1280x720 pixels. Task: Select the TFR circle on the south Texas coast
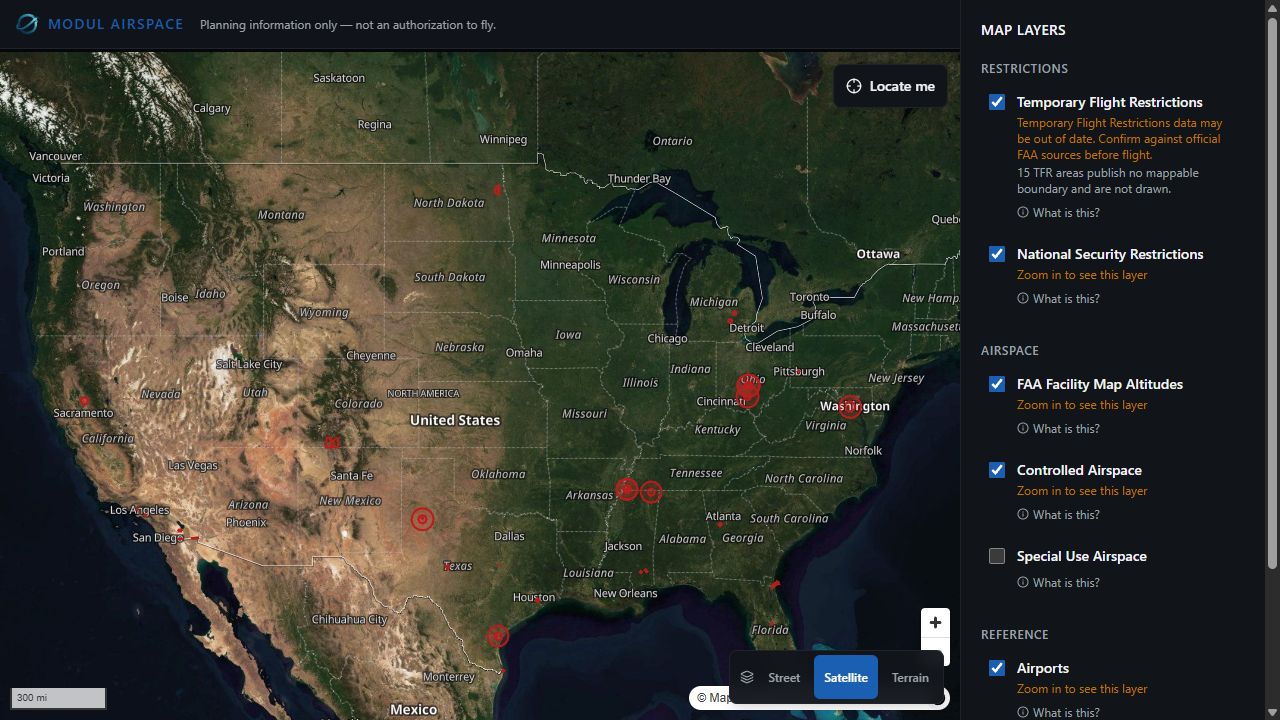497,636
